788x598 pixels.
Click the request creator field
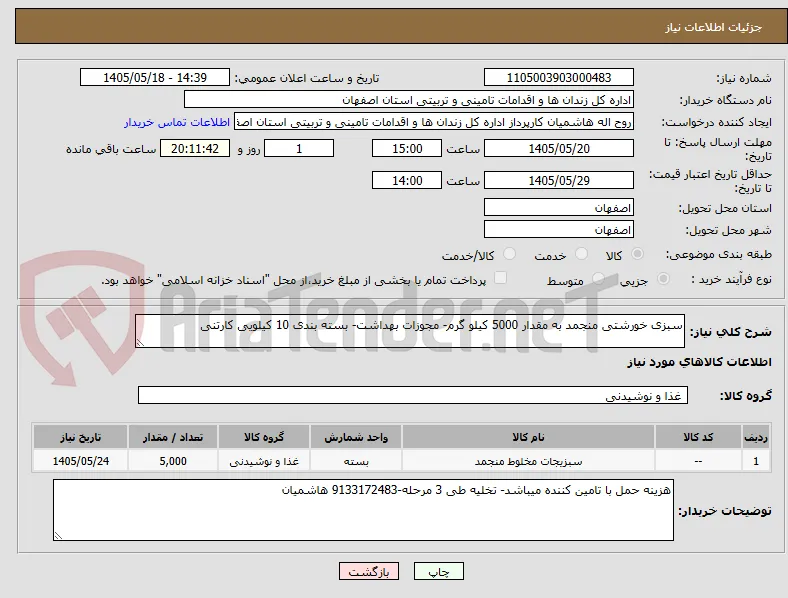(x=434, y=122)
